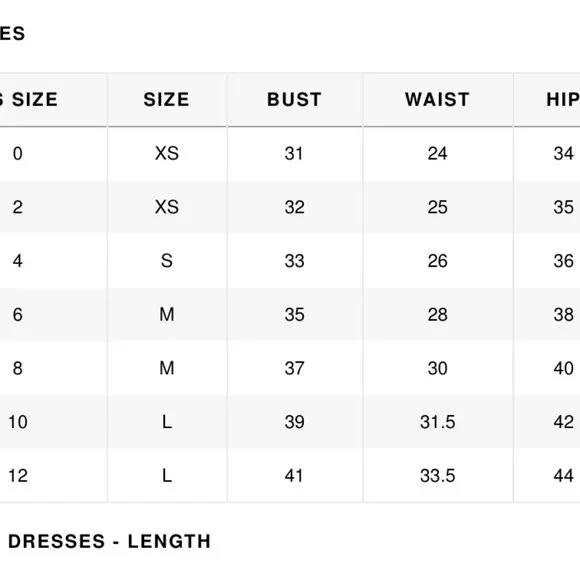The width and height of the screenshot is (580, 580).
Task: Click the DRESSES - LENGTH heading
Action: tap(109, 542)
